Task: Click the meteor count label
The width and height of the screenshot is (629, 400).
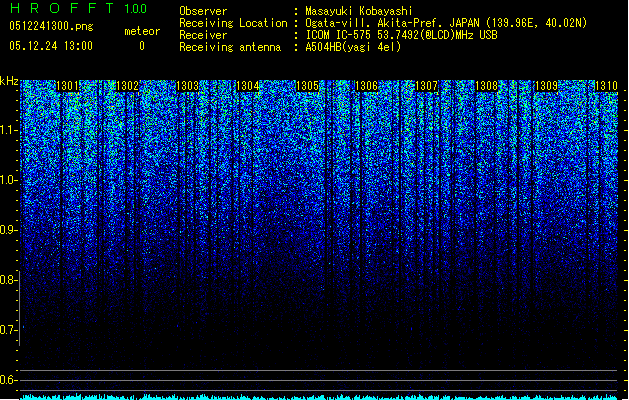Action: pyautogui.click(x=142, y=31)
